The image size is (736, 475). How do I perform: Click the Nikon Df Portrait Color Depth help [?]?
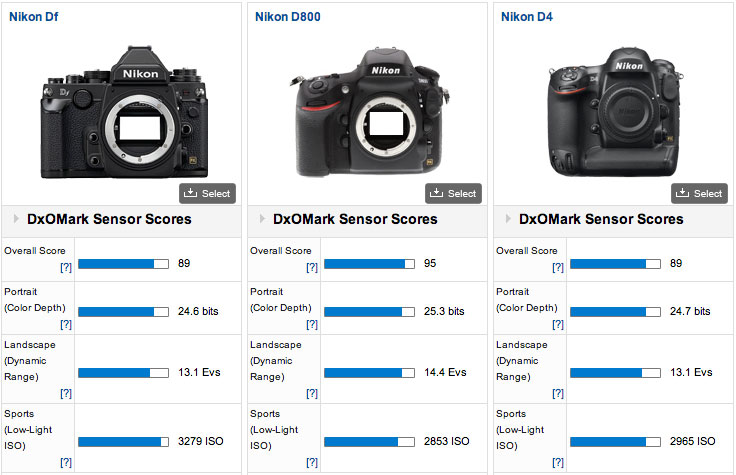pos(66,324)
